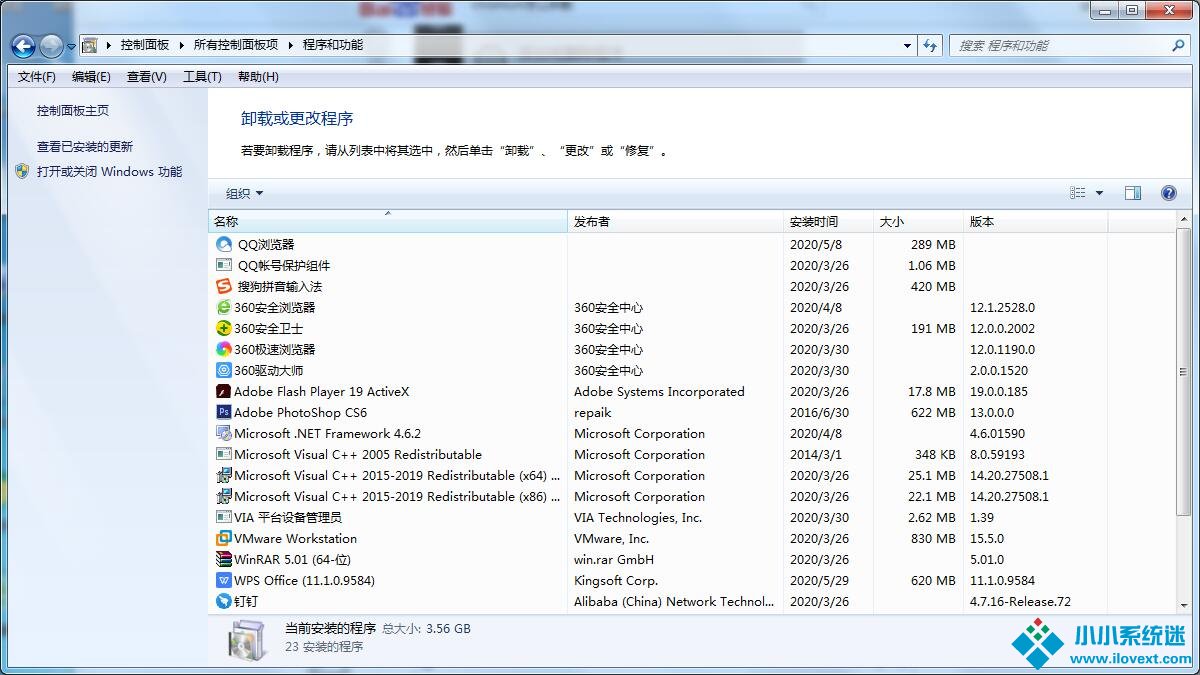Image resolution: width=1200 pixels, height=675 pixels.
Task: Click the back navigation arrow
Action: point(23,45)
